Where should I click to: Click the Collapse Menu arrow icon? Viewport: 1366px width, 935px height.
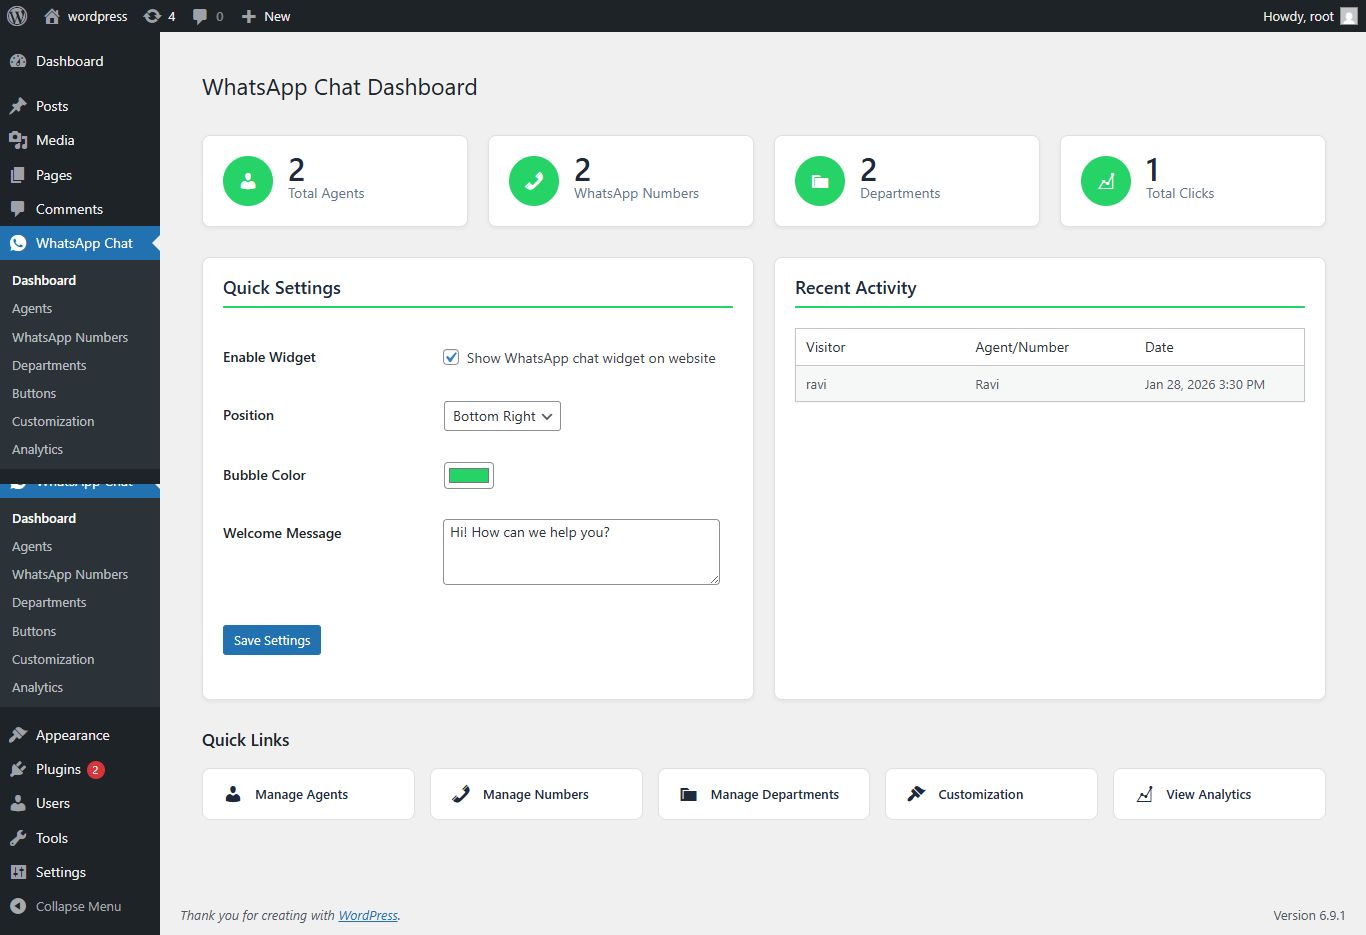tap(18, 906)
